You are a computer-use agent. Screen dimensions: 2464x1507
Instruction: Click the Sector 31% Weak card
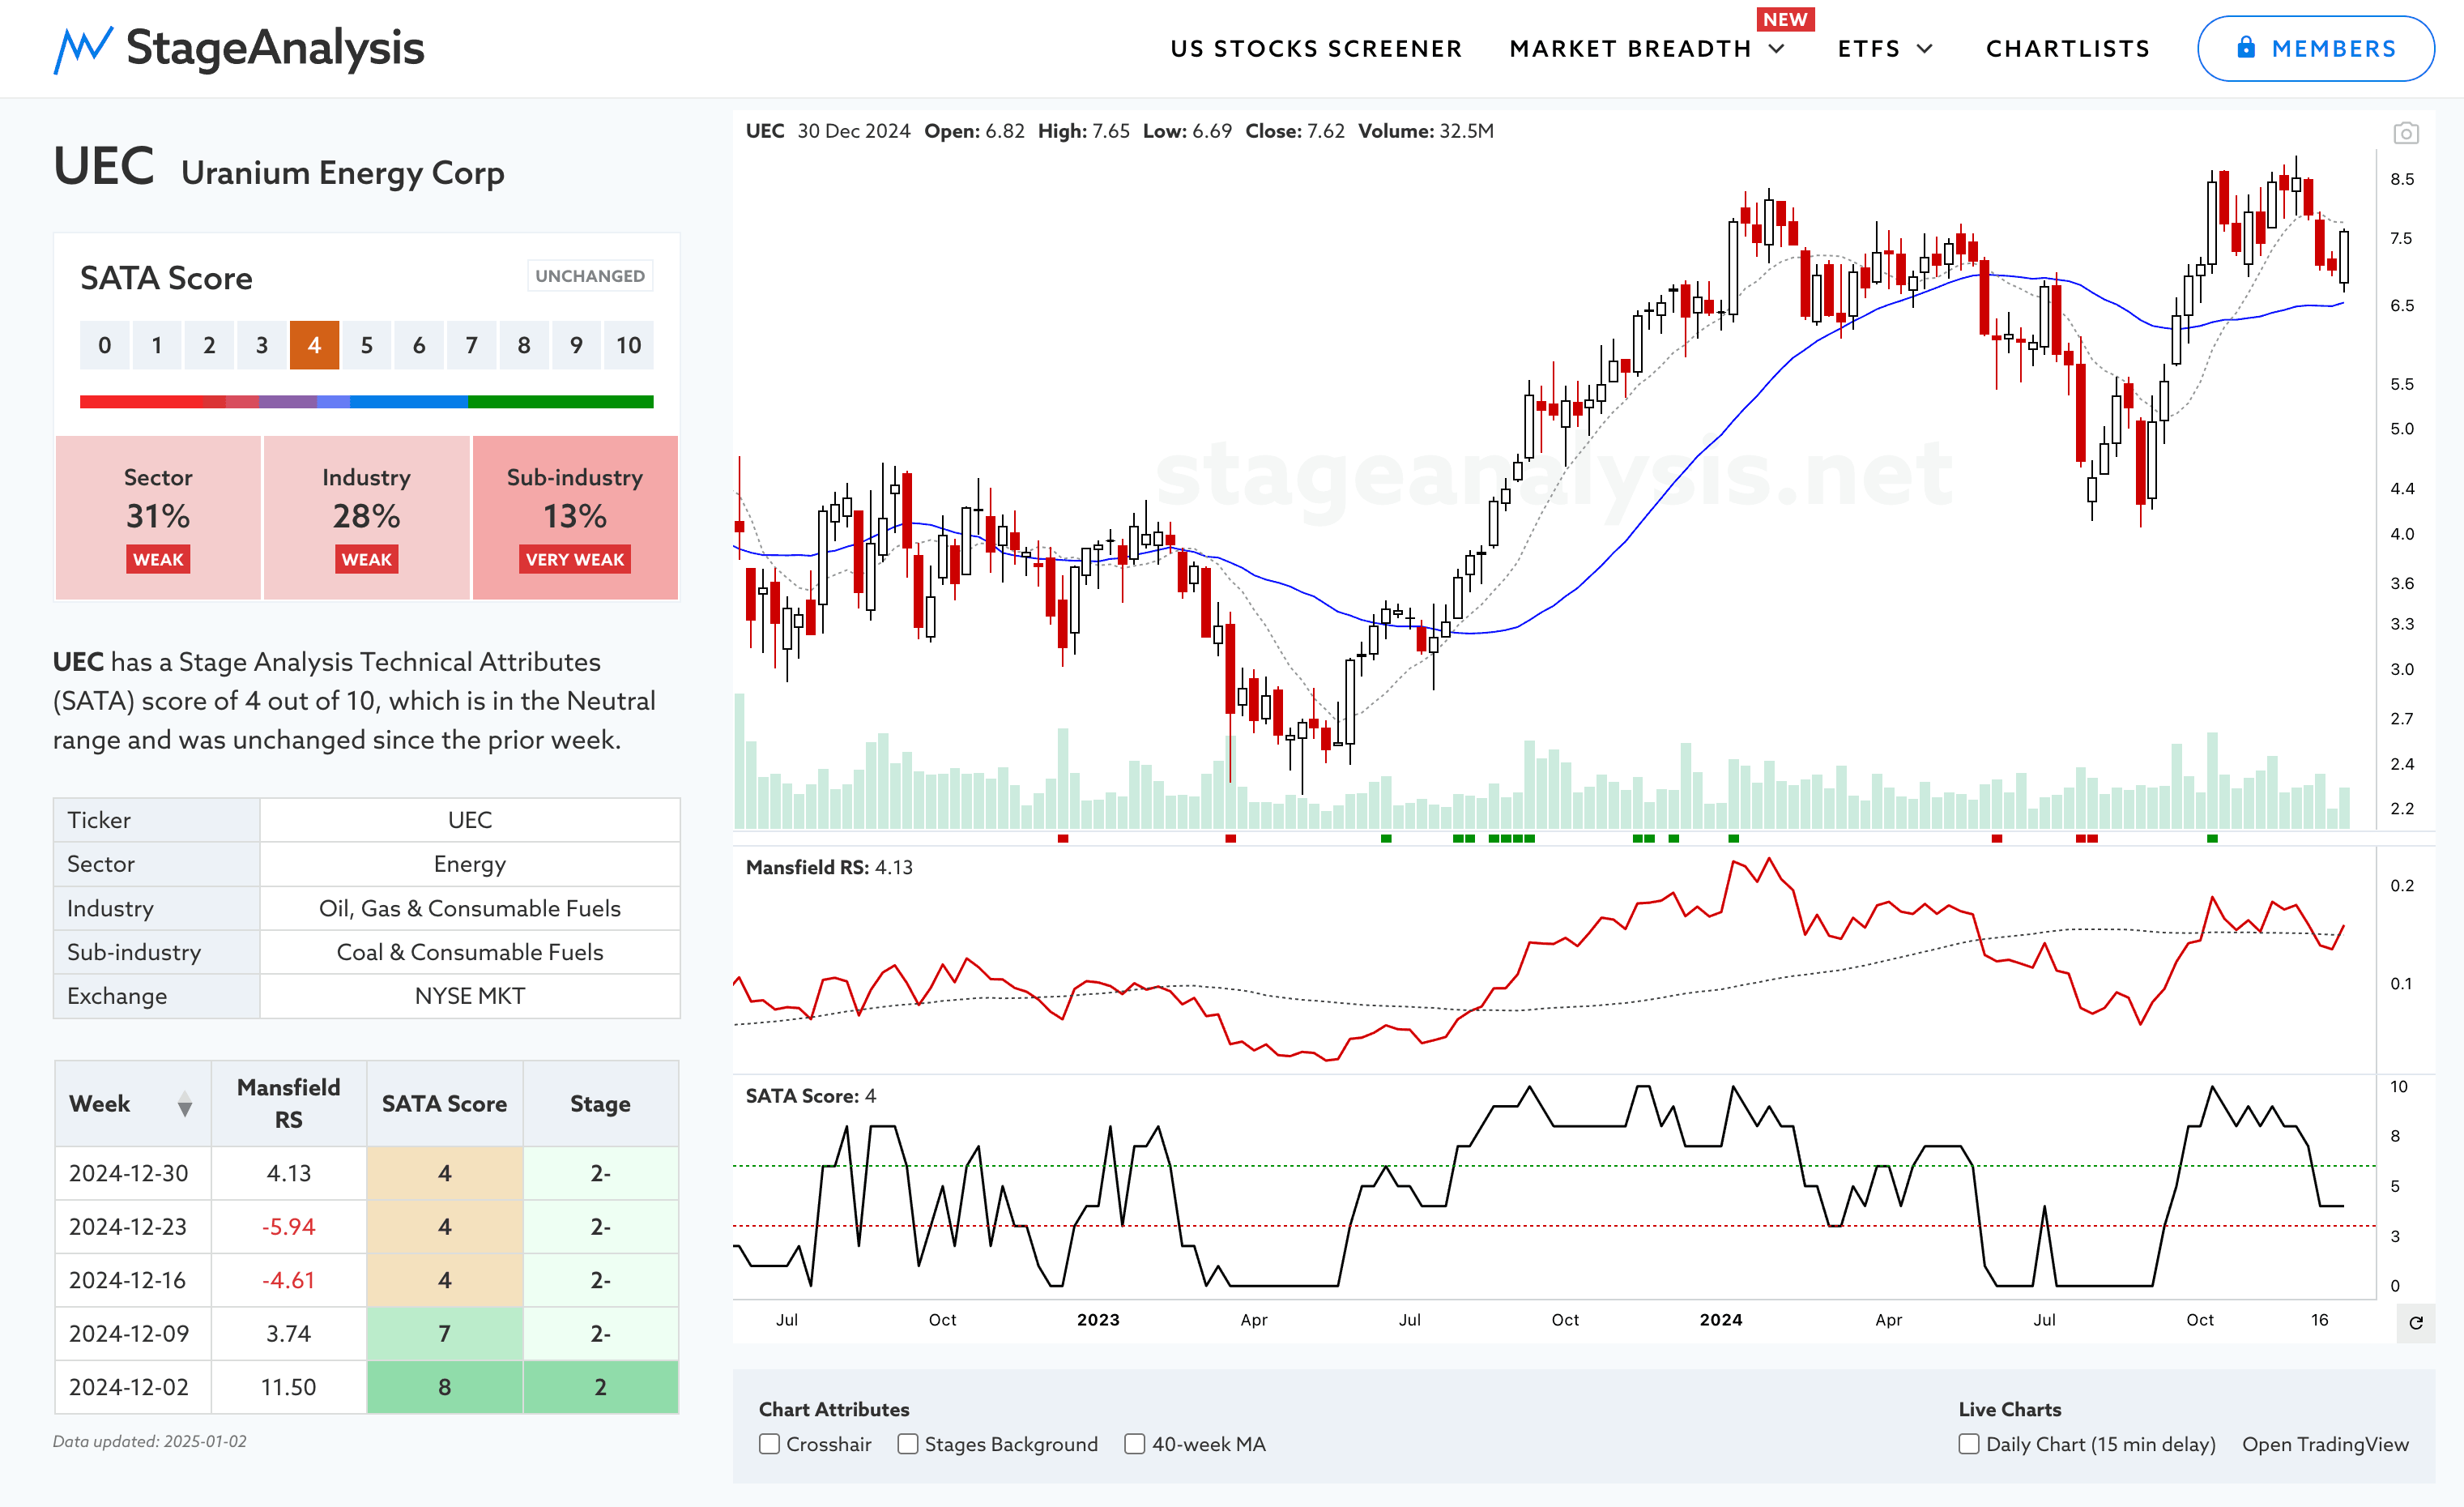click(158, 517)
